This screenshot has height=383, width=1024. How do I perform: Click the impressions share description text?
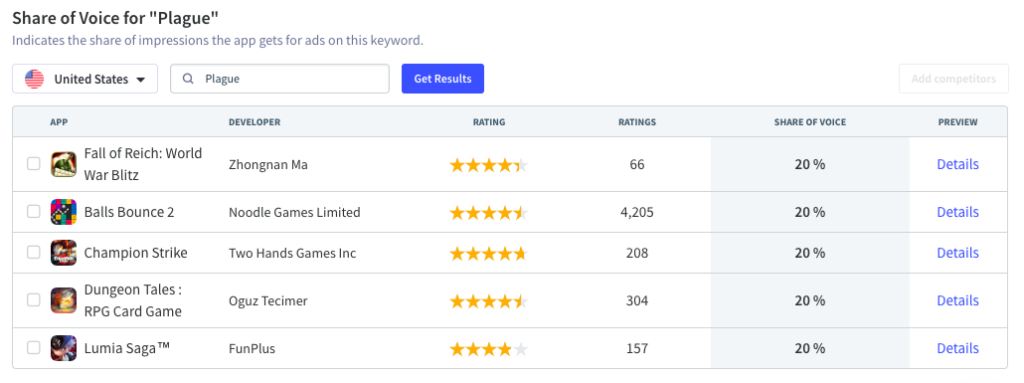click(x=217, y=41)
